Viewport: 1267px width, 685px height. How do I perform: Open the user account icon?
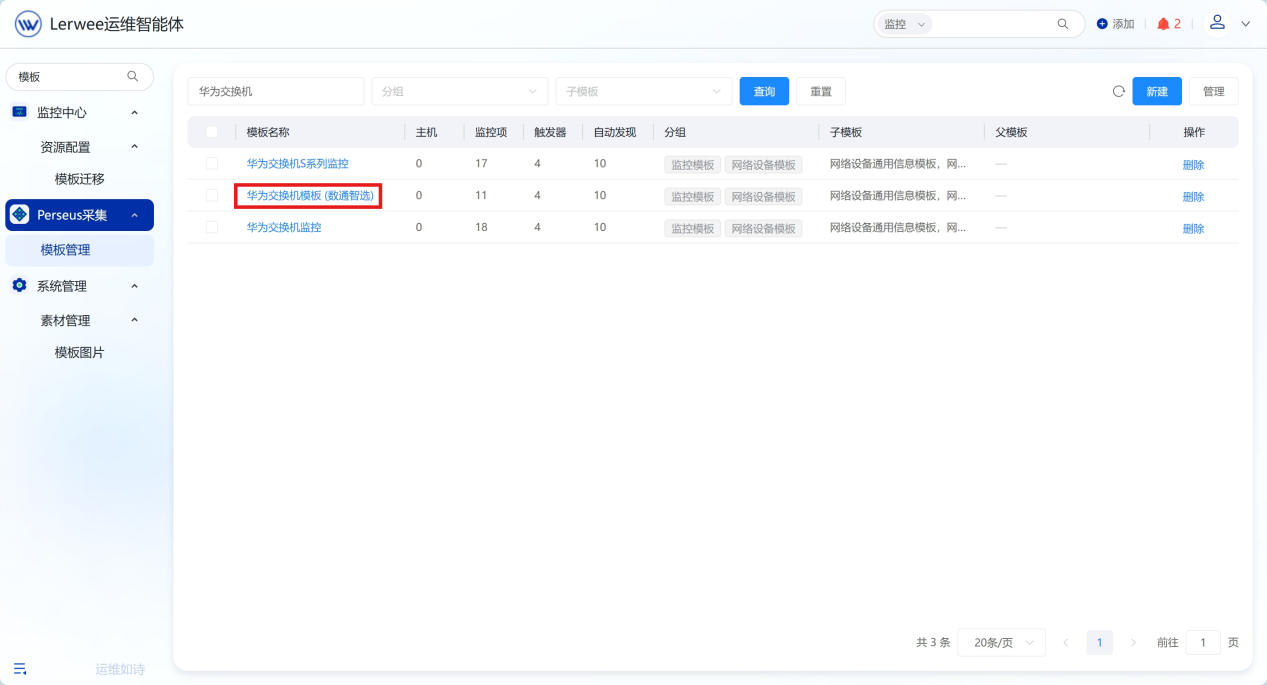[x=1217, y=22]
